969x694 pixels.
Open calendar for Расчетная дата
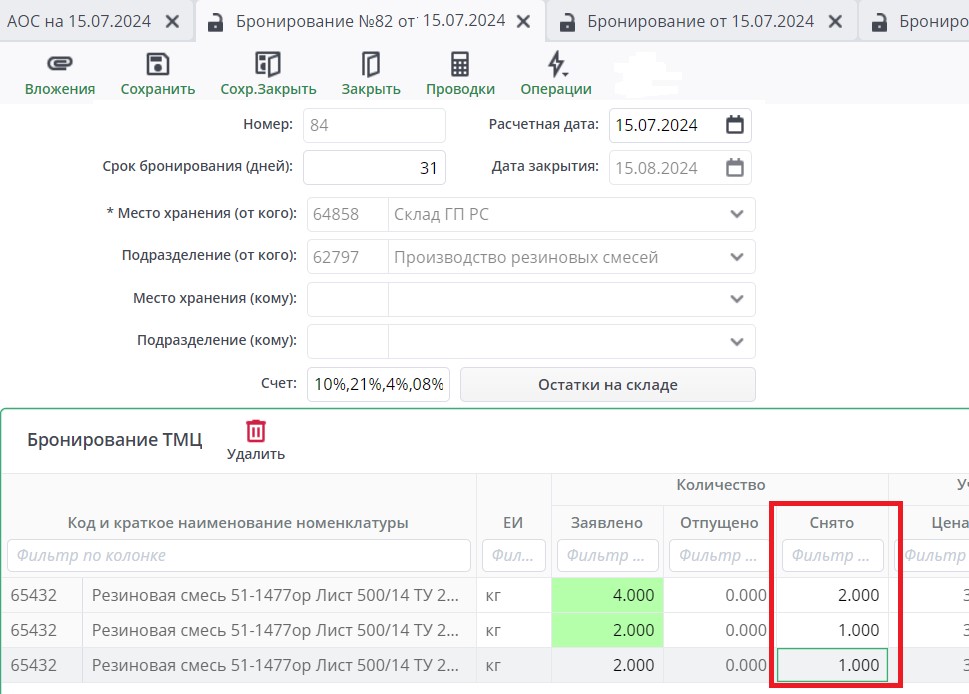pos(734,125)
